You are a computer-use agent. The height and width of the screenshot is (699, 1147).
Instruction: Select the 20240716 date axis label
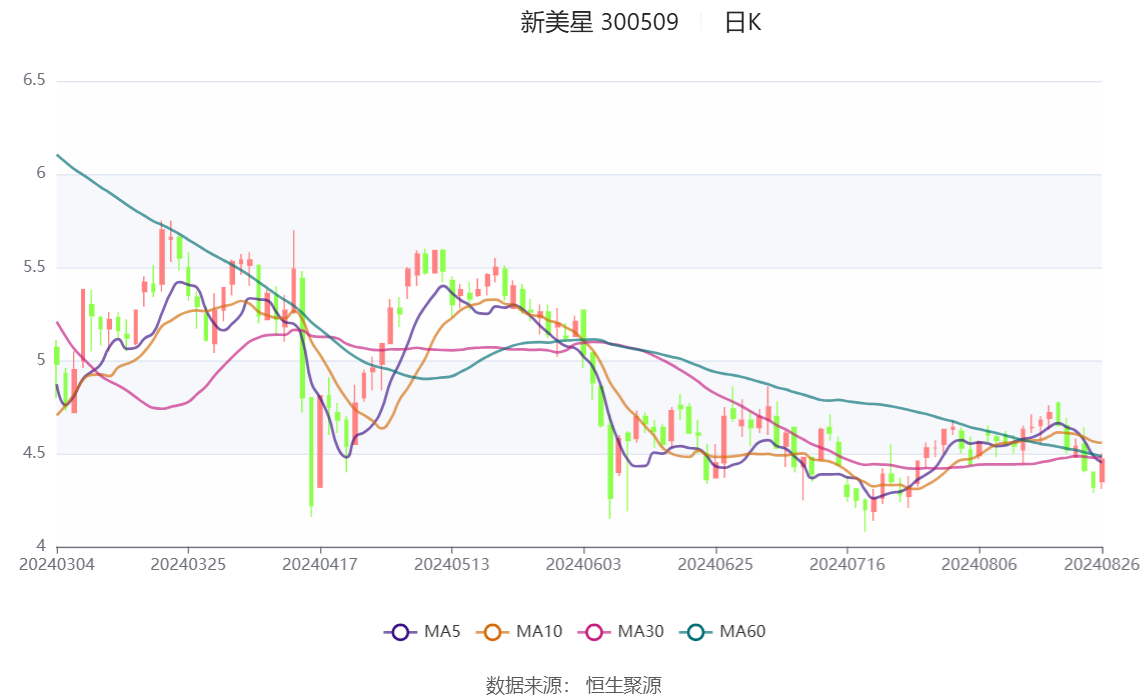coord(847,564)
